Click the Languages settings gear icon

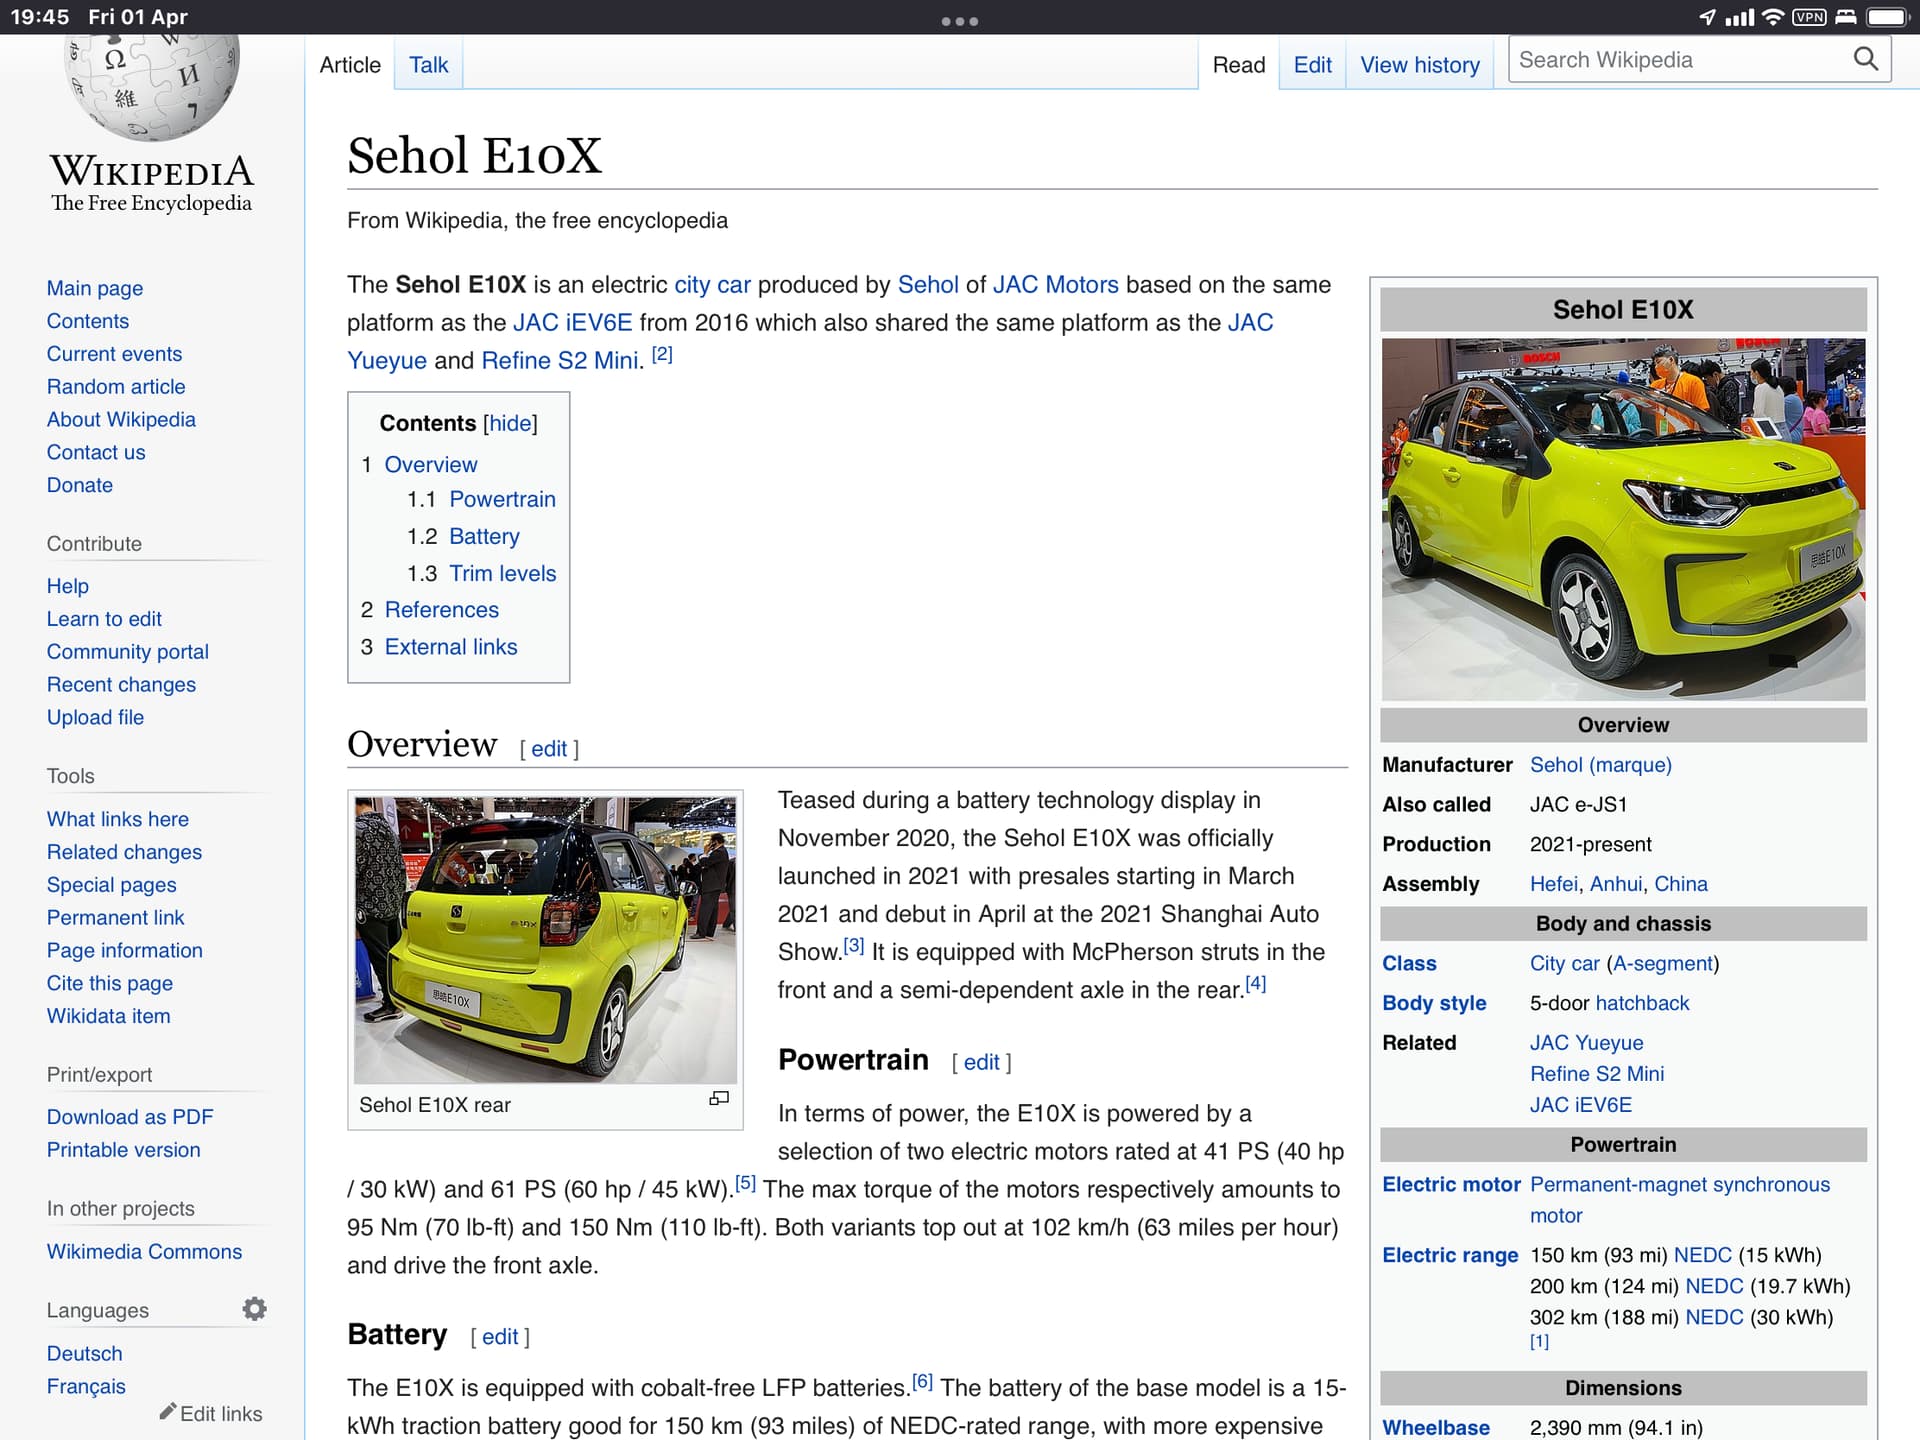point(255,1309)
